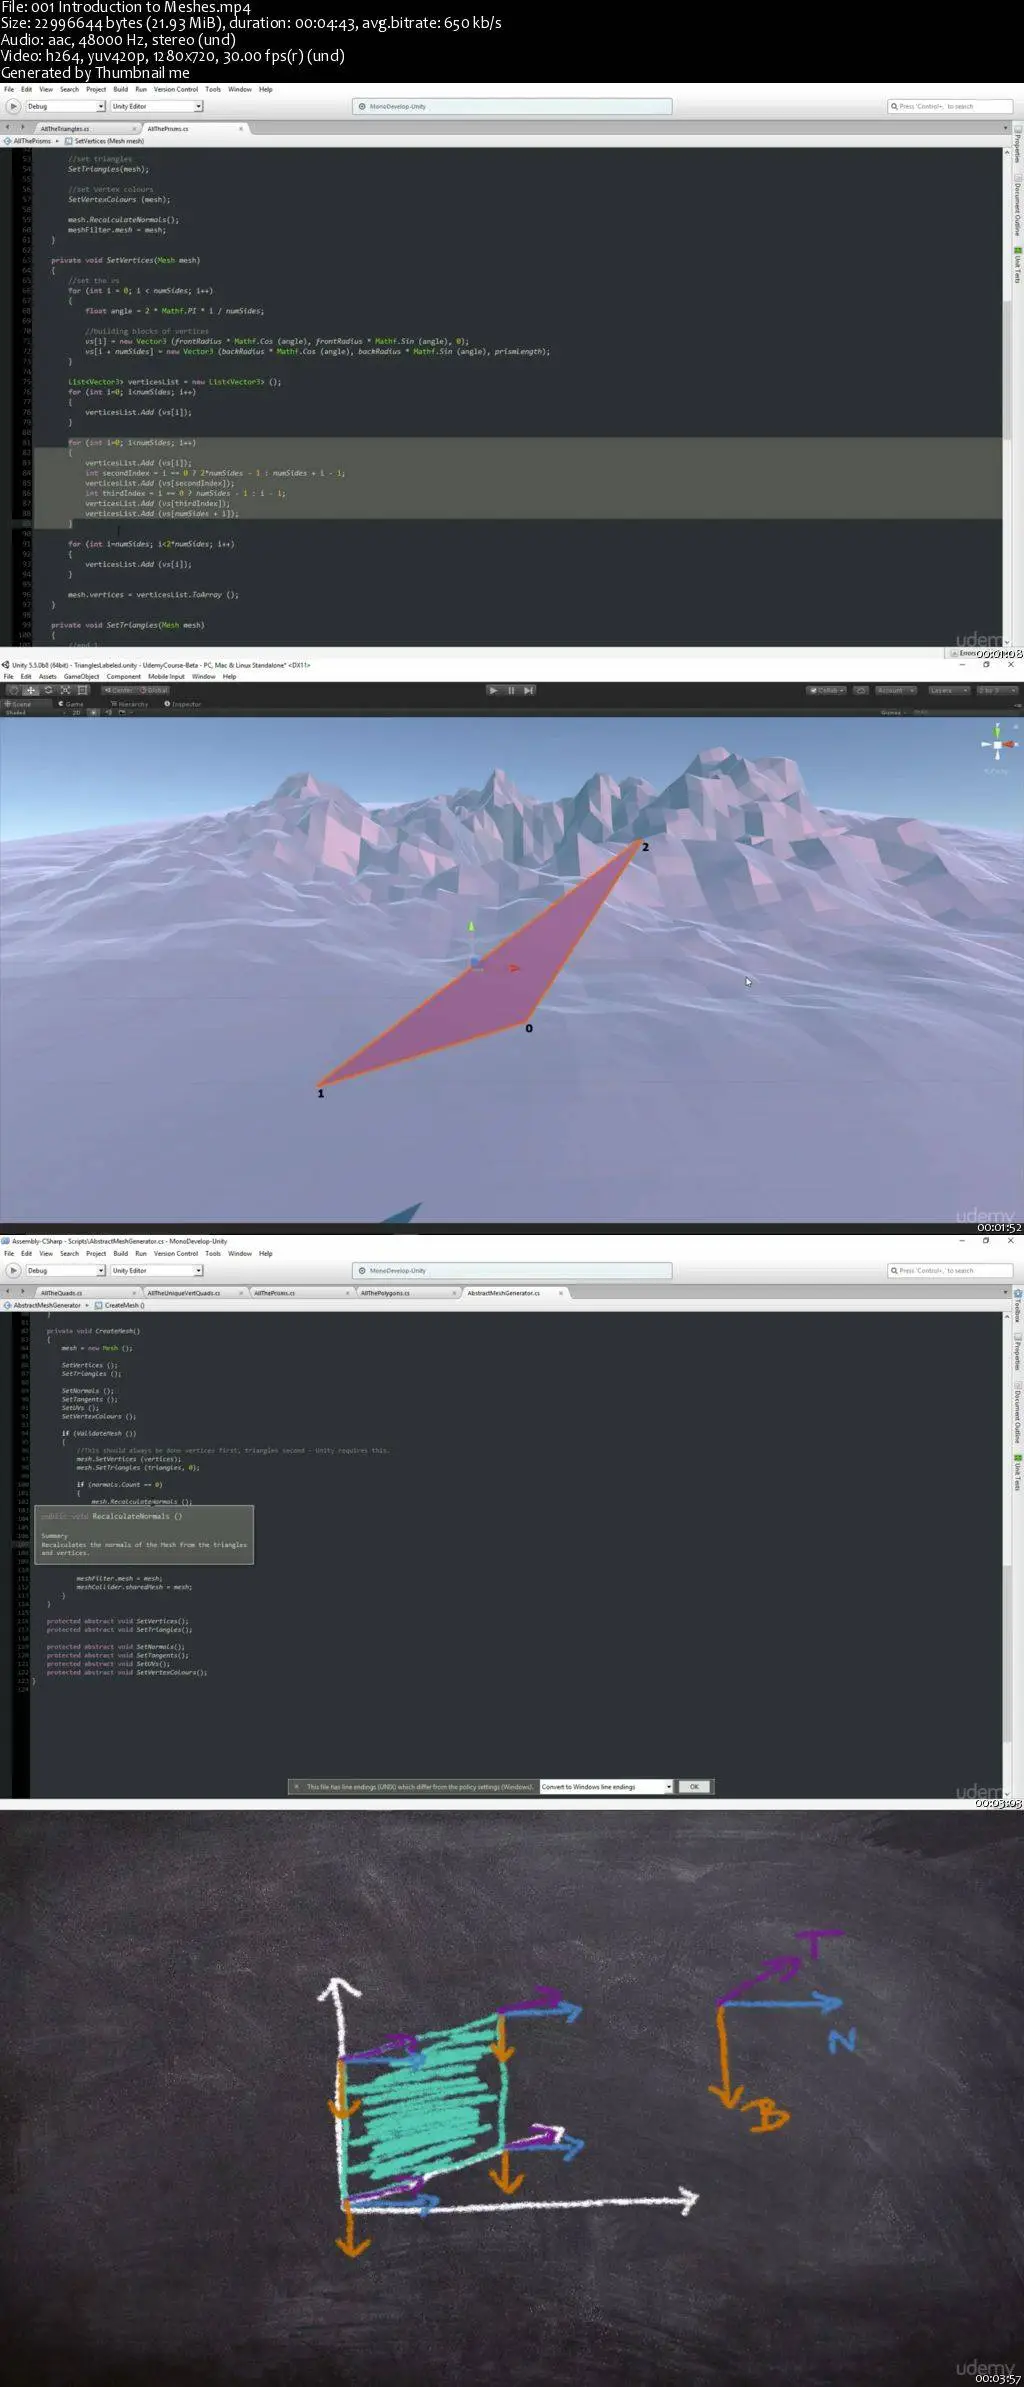Switch to Unity's Hierarchy tab

click(x=128, y=704)
